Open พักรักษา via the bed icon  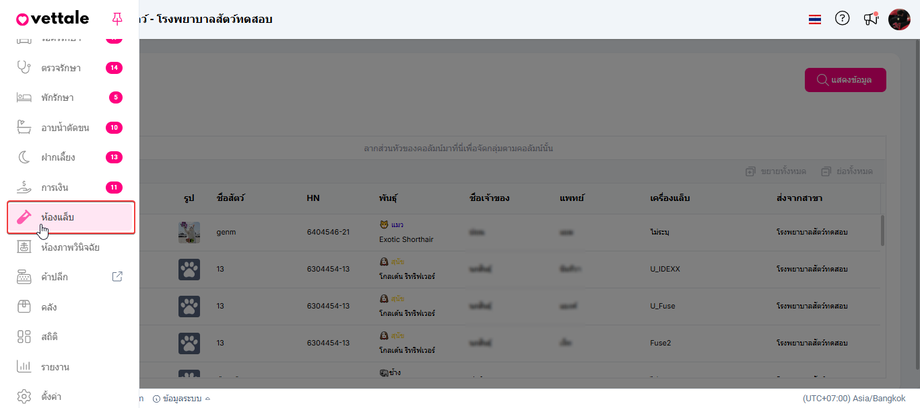(23, 97)
